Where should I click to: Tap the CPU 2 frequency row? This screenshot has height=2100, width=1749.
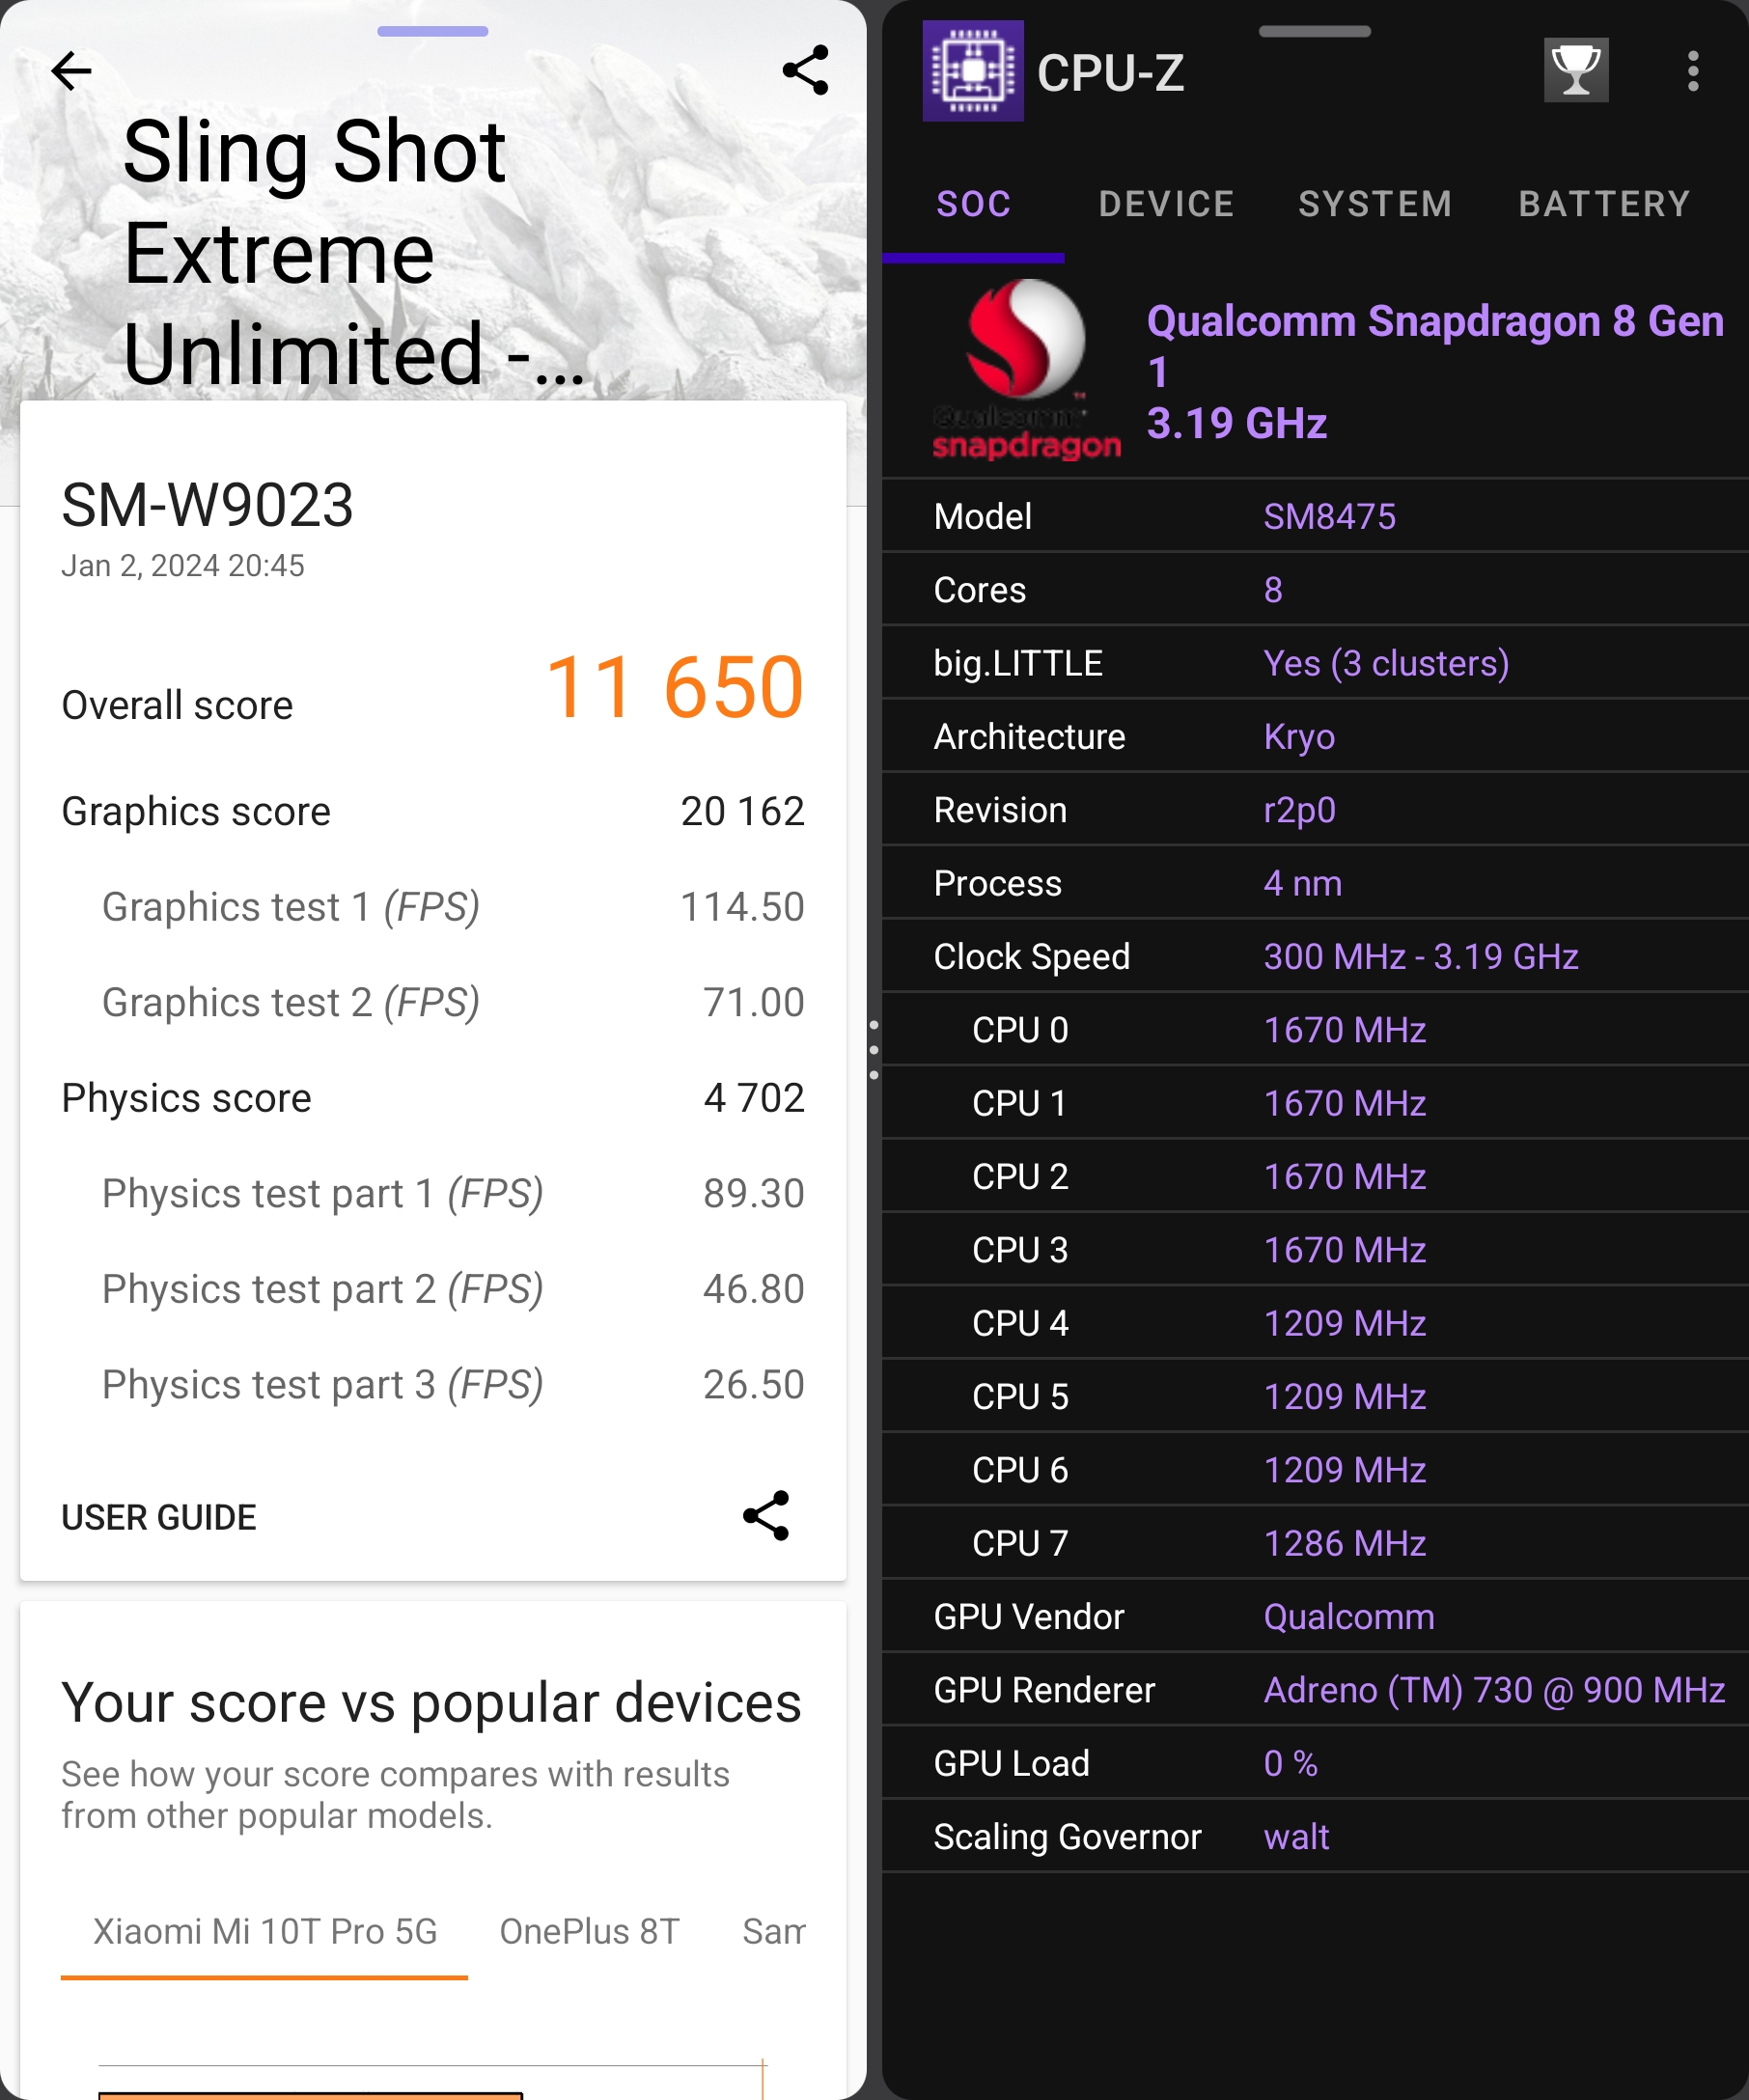[x=1314, y=1177]
